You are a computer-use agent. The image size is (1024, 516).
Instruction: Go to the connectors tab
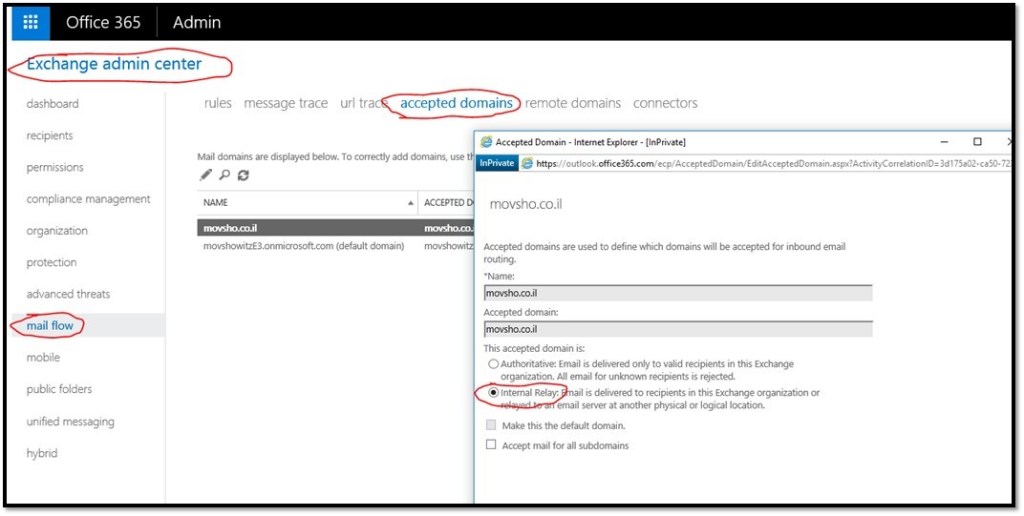coord(665,103)
